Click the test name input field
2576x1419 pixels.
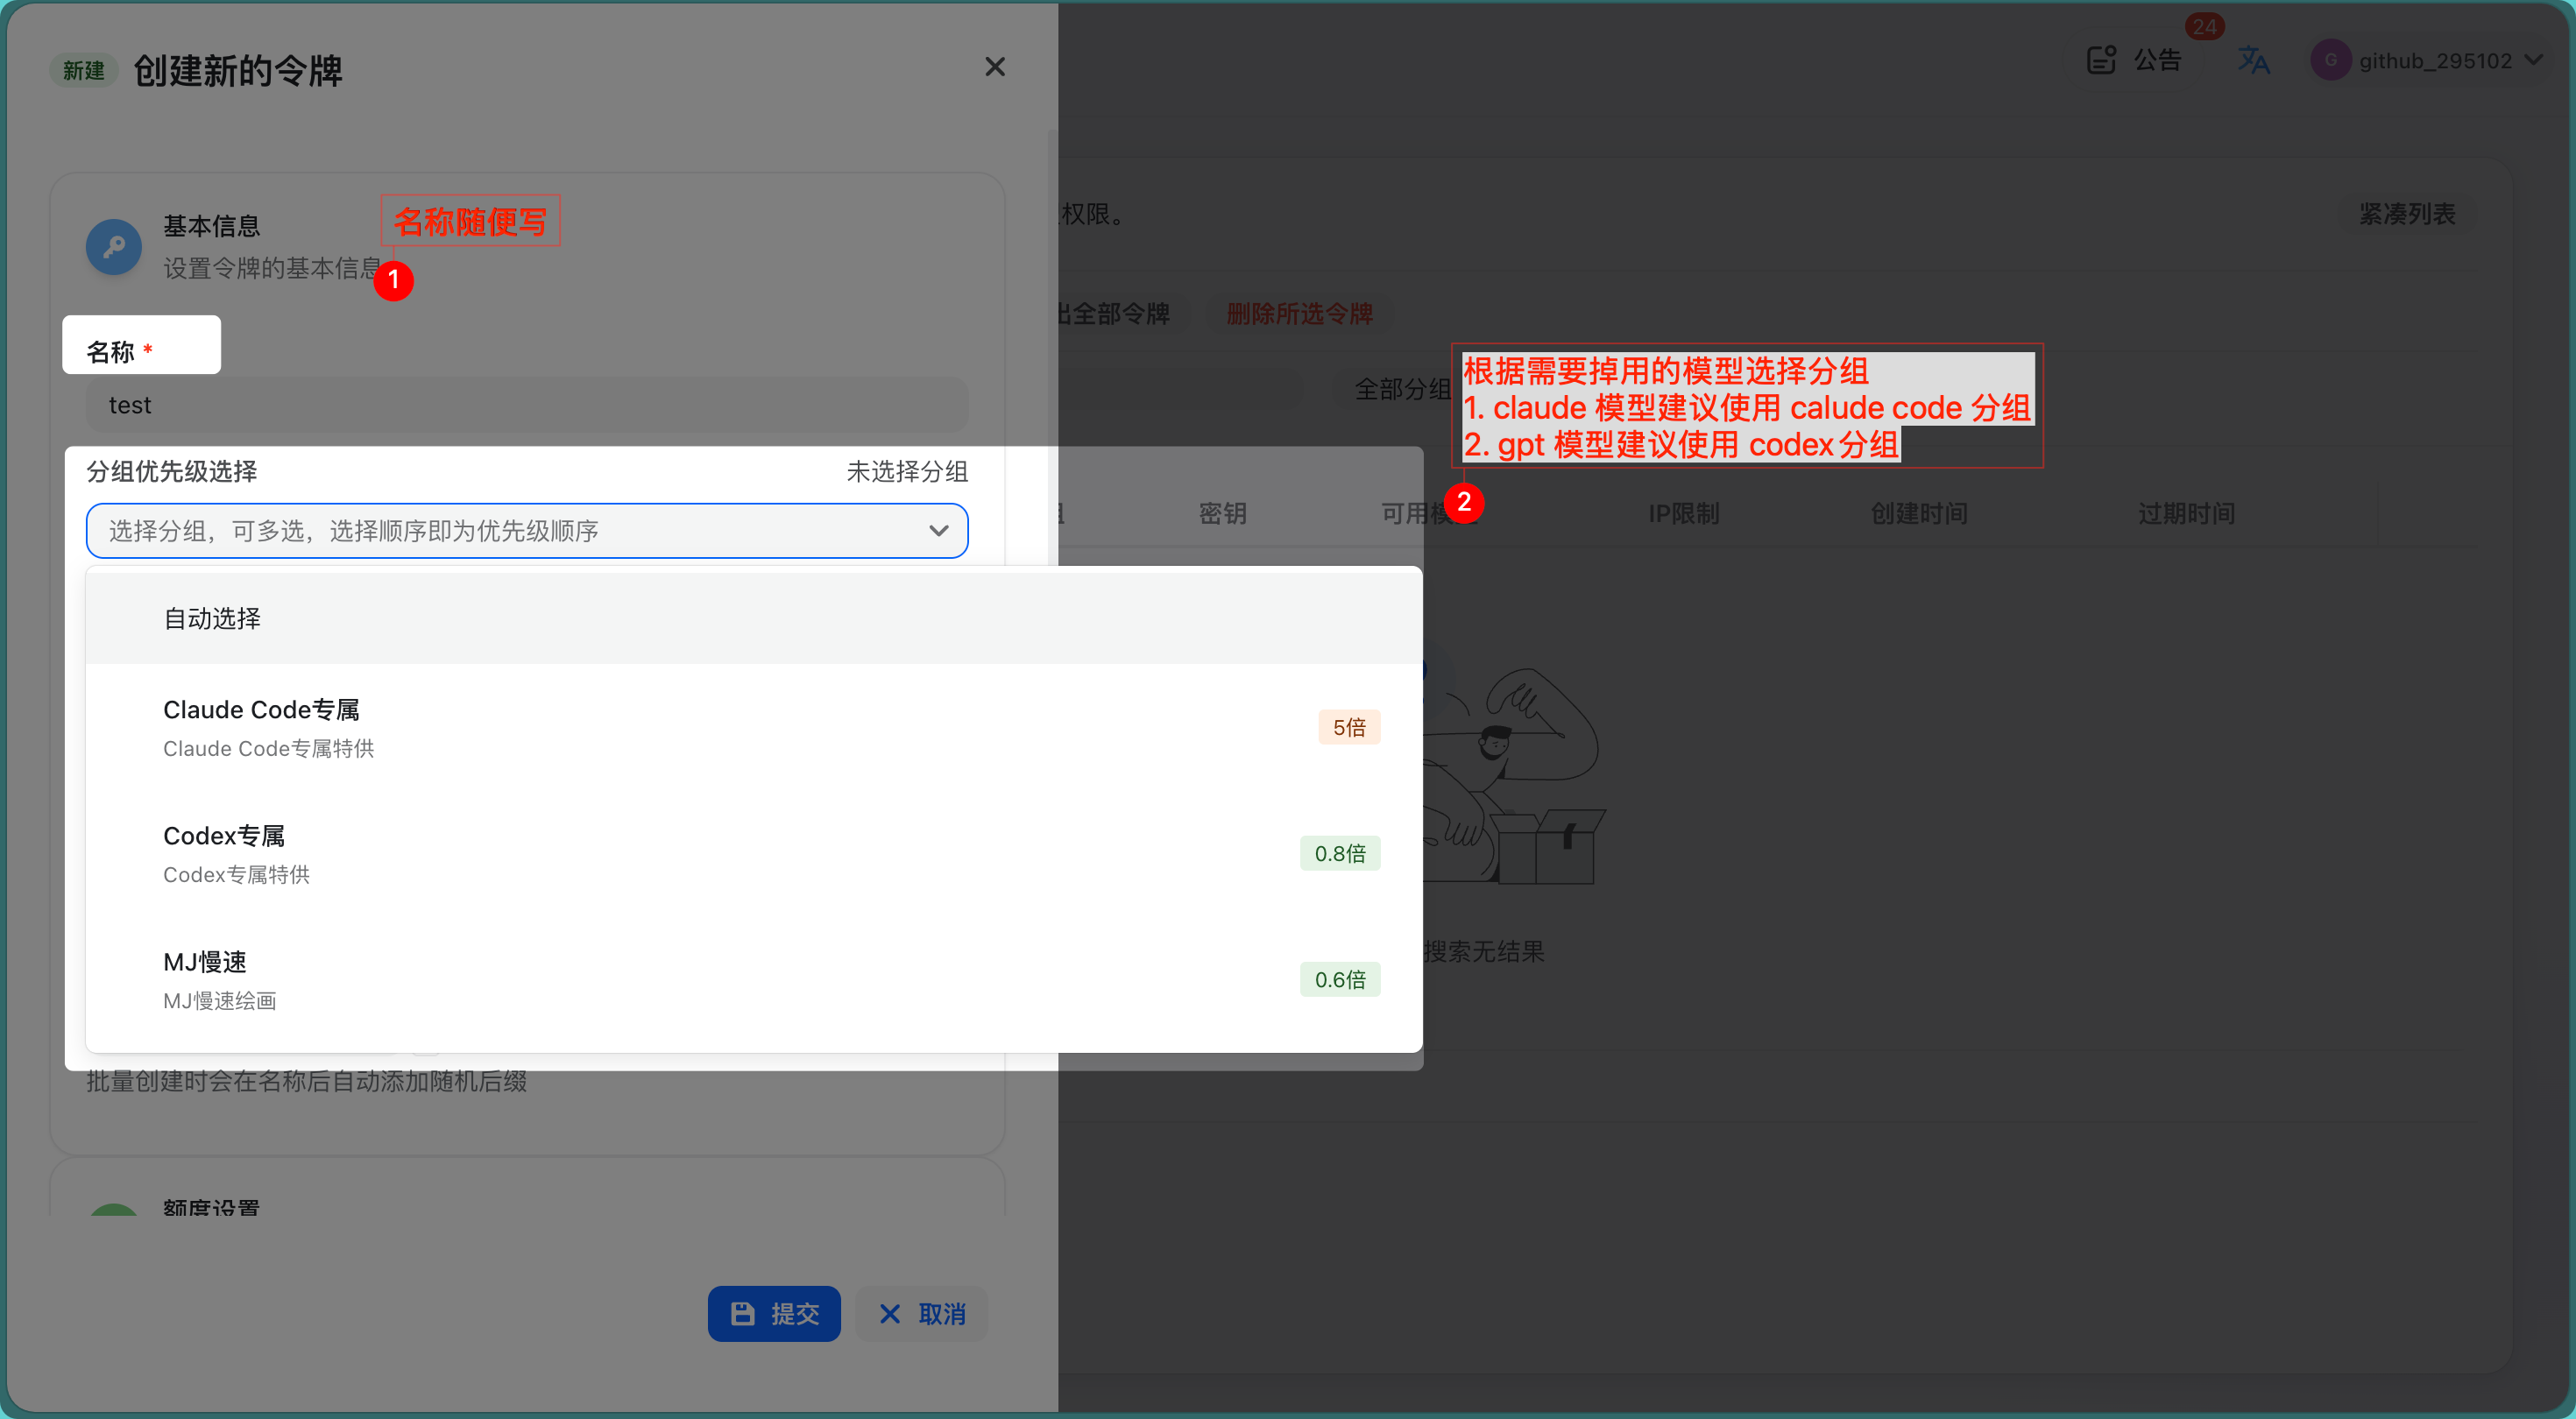(x=527, y=405)
